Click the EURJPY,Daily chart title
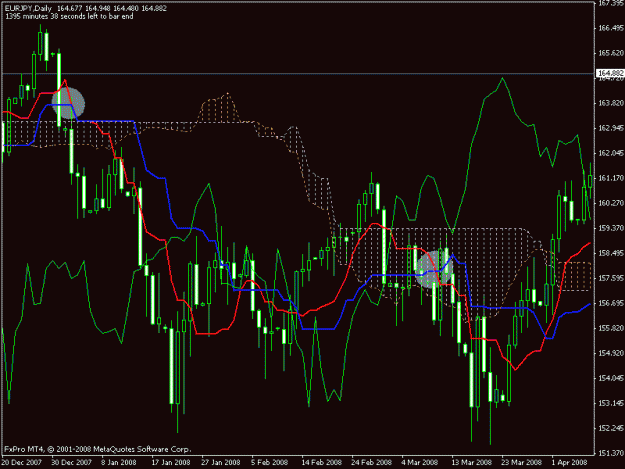The height and width of the screenshot is (469, 625). point(28,8)
